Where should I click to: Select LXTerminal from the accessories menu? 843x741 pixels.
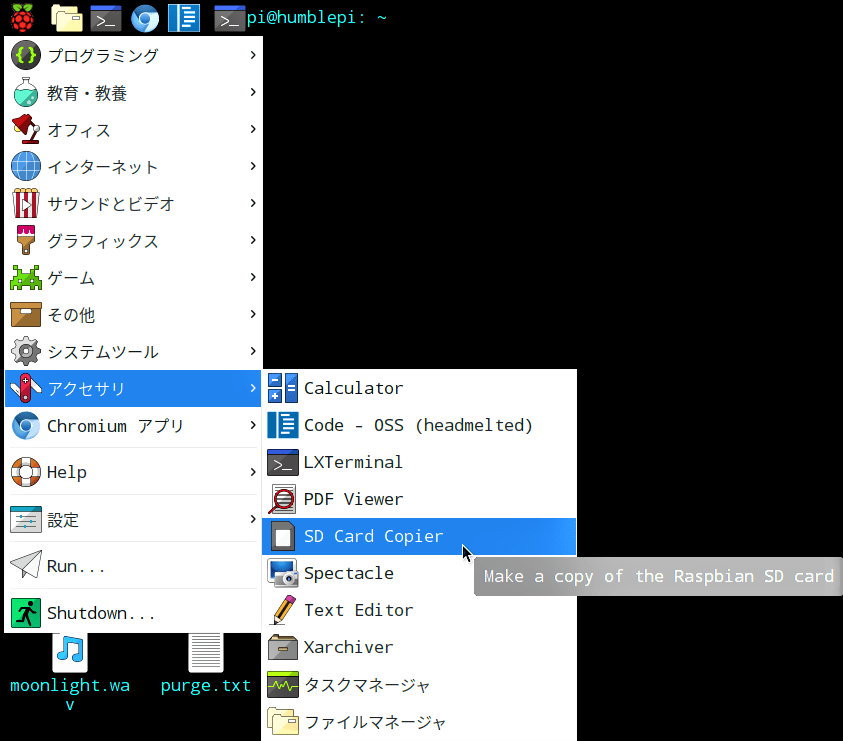[419, 462]
